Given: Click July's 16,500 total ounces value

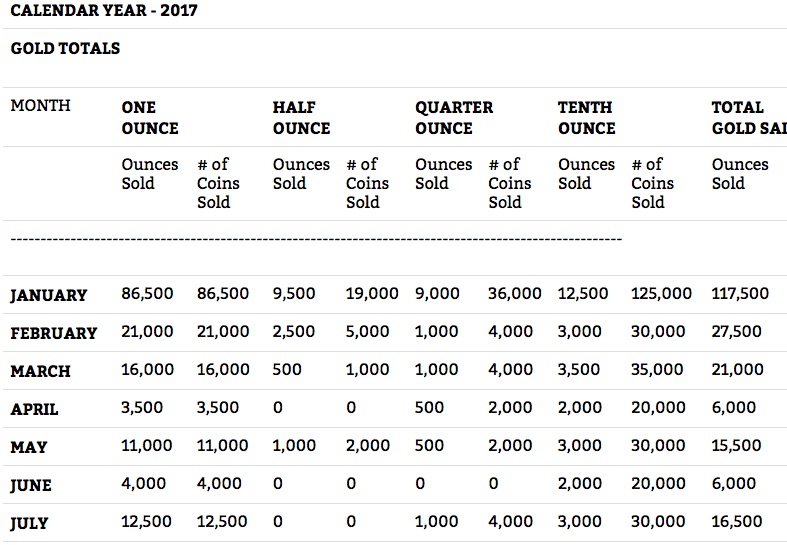Looking at the screenshot, I should (x=736, y=522).
